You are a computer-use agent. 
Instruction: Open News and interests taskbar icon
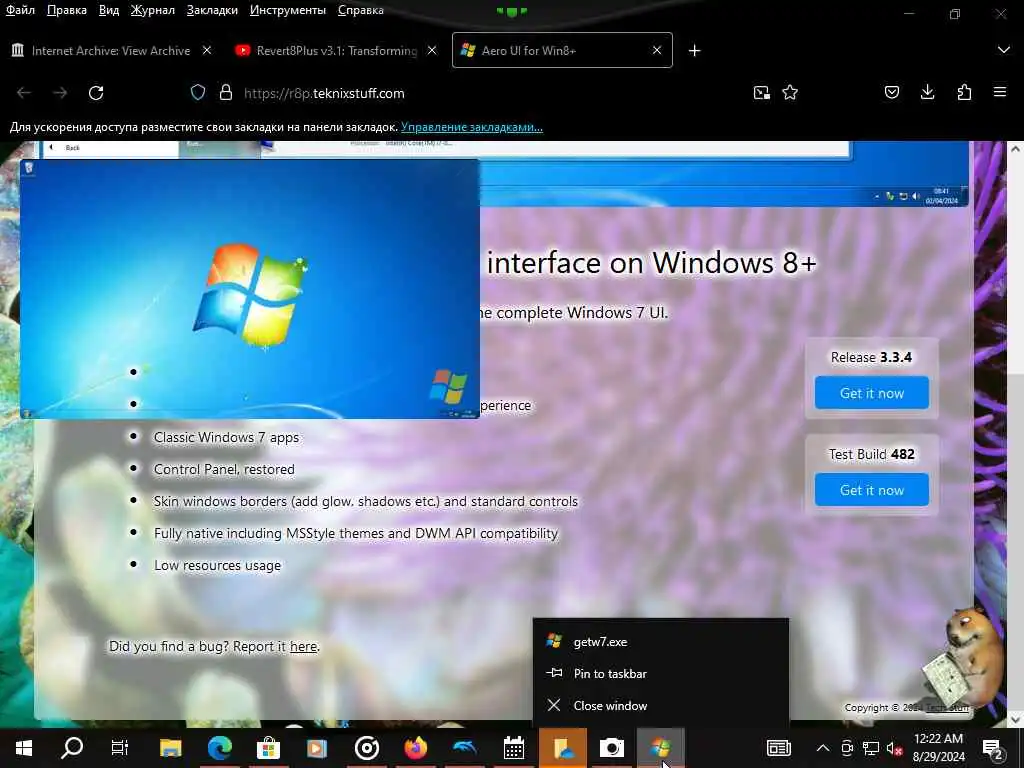pos(778,748)
